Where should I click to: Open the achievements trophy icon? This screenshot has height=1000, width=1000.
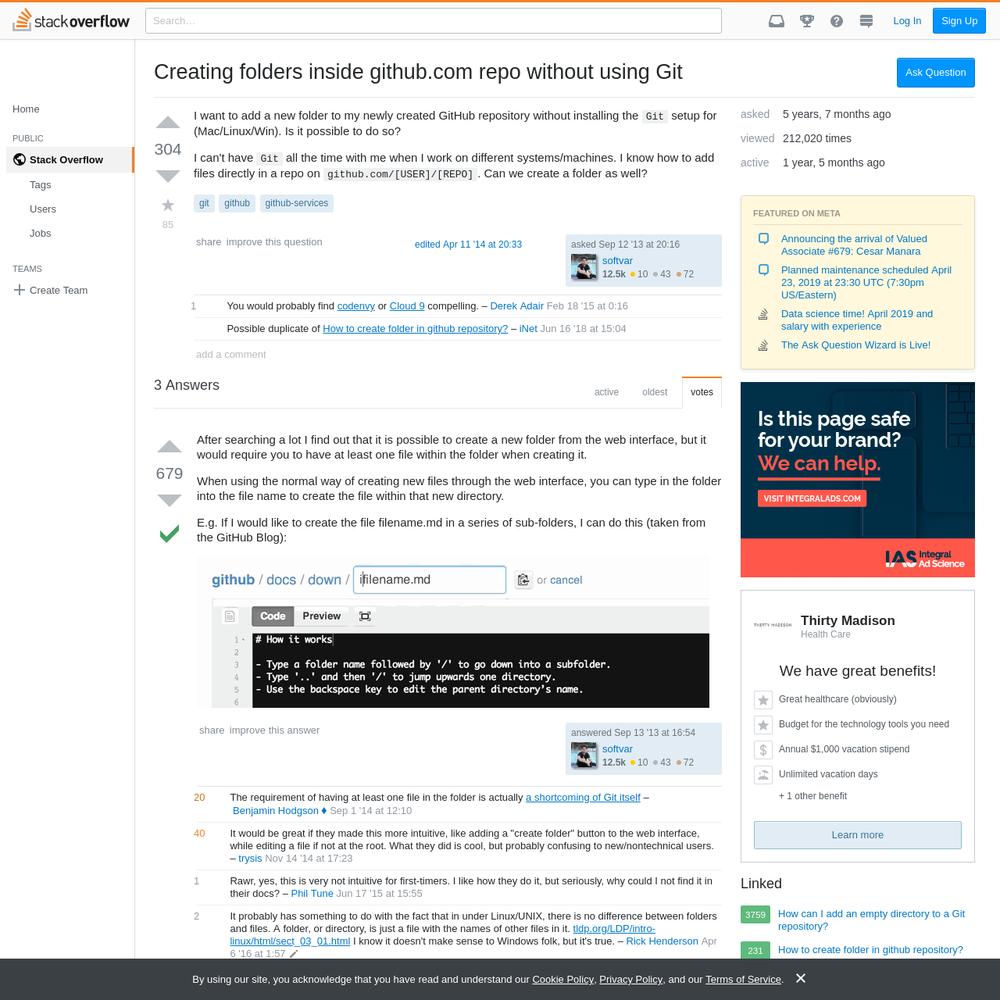(806, 21)
